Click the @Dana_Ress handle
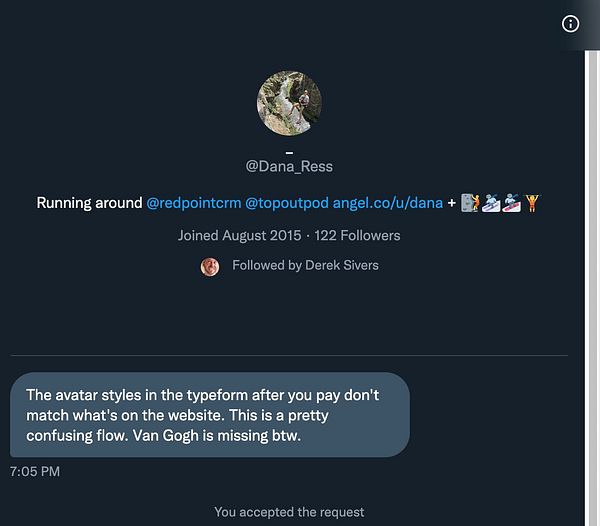The image size is (600, 526). [x=289, y=164]
